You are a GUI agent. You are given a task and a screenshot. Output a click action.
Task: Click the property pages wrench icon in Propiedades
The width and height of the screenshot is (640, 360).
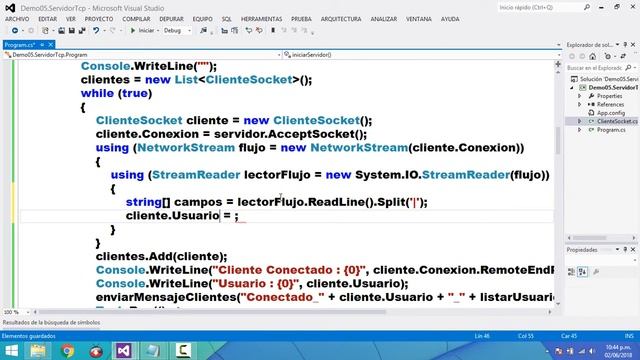(596, 272)
